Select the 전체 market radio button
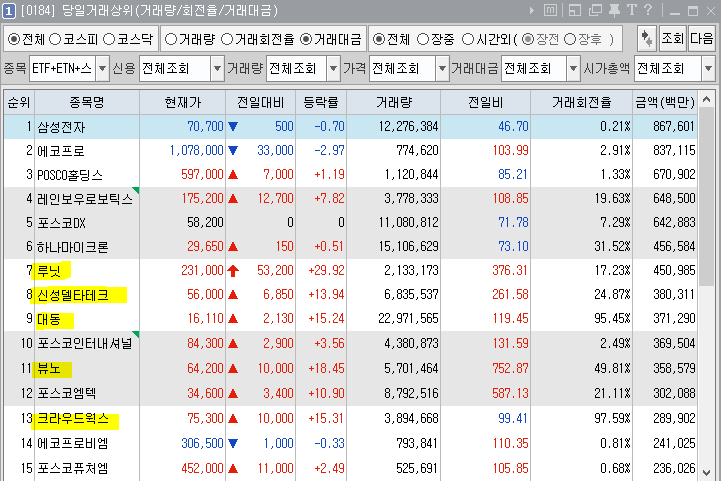 point(14,40)
